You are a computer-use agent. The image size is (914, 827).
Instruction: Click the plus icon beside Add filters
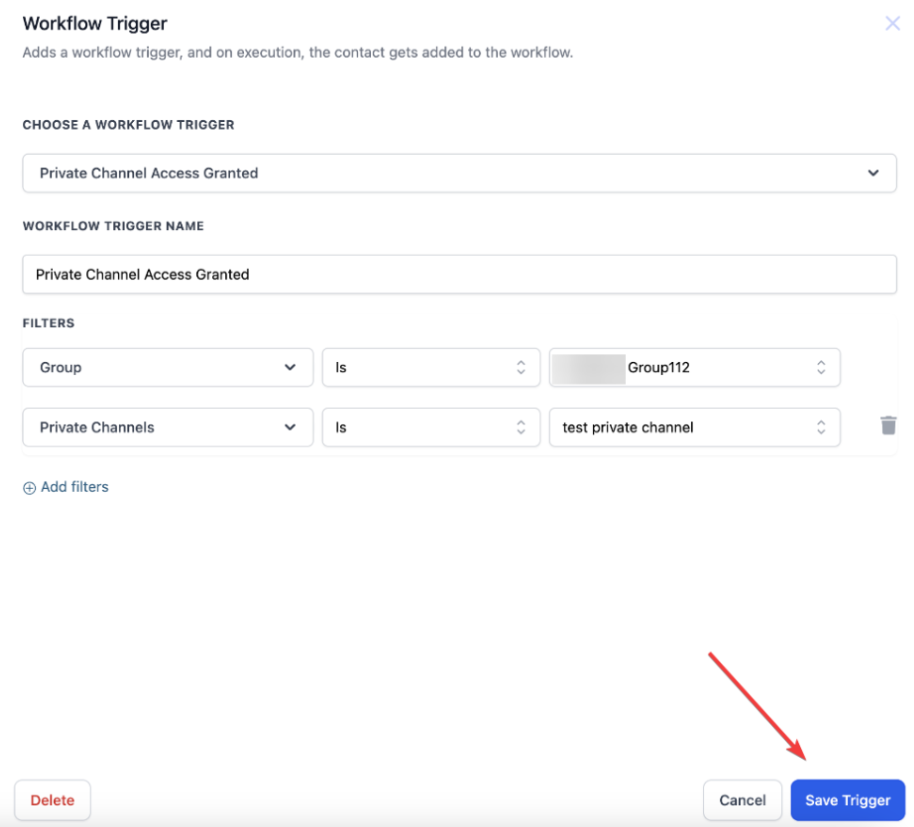coord(29,488)
